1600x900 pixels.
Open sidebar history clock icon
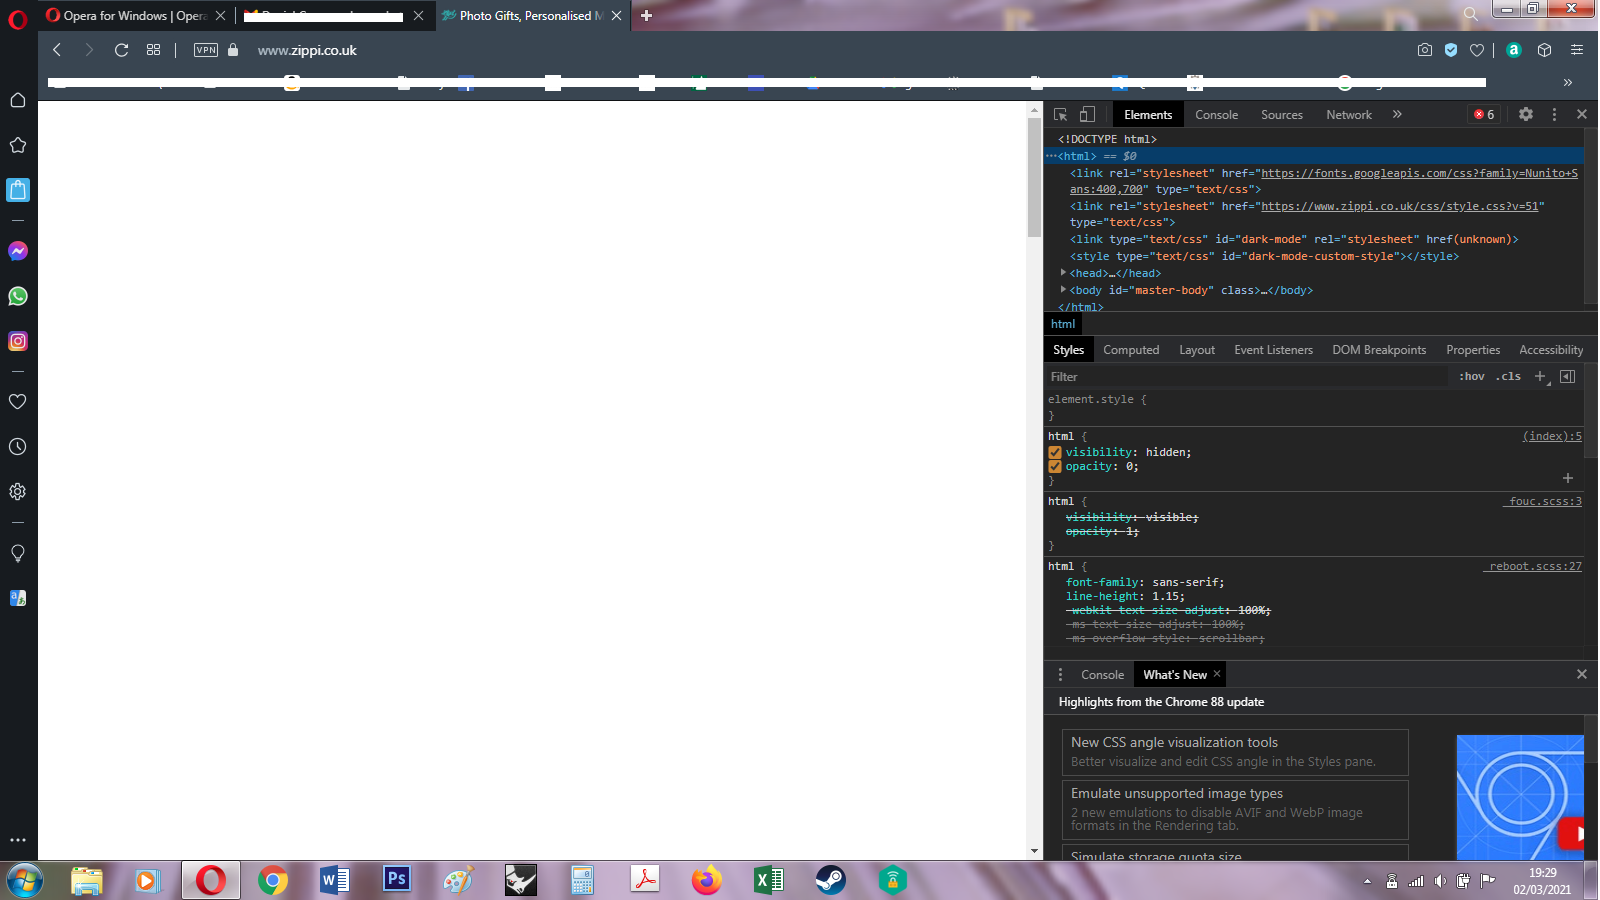coord(18,447)
